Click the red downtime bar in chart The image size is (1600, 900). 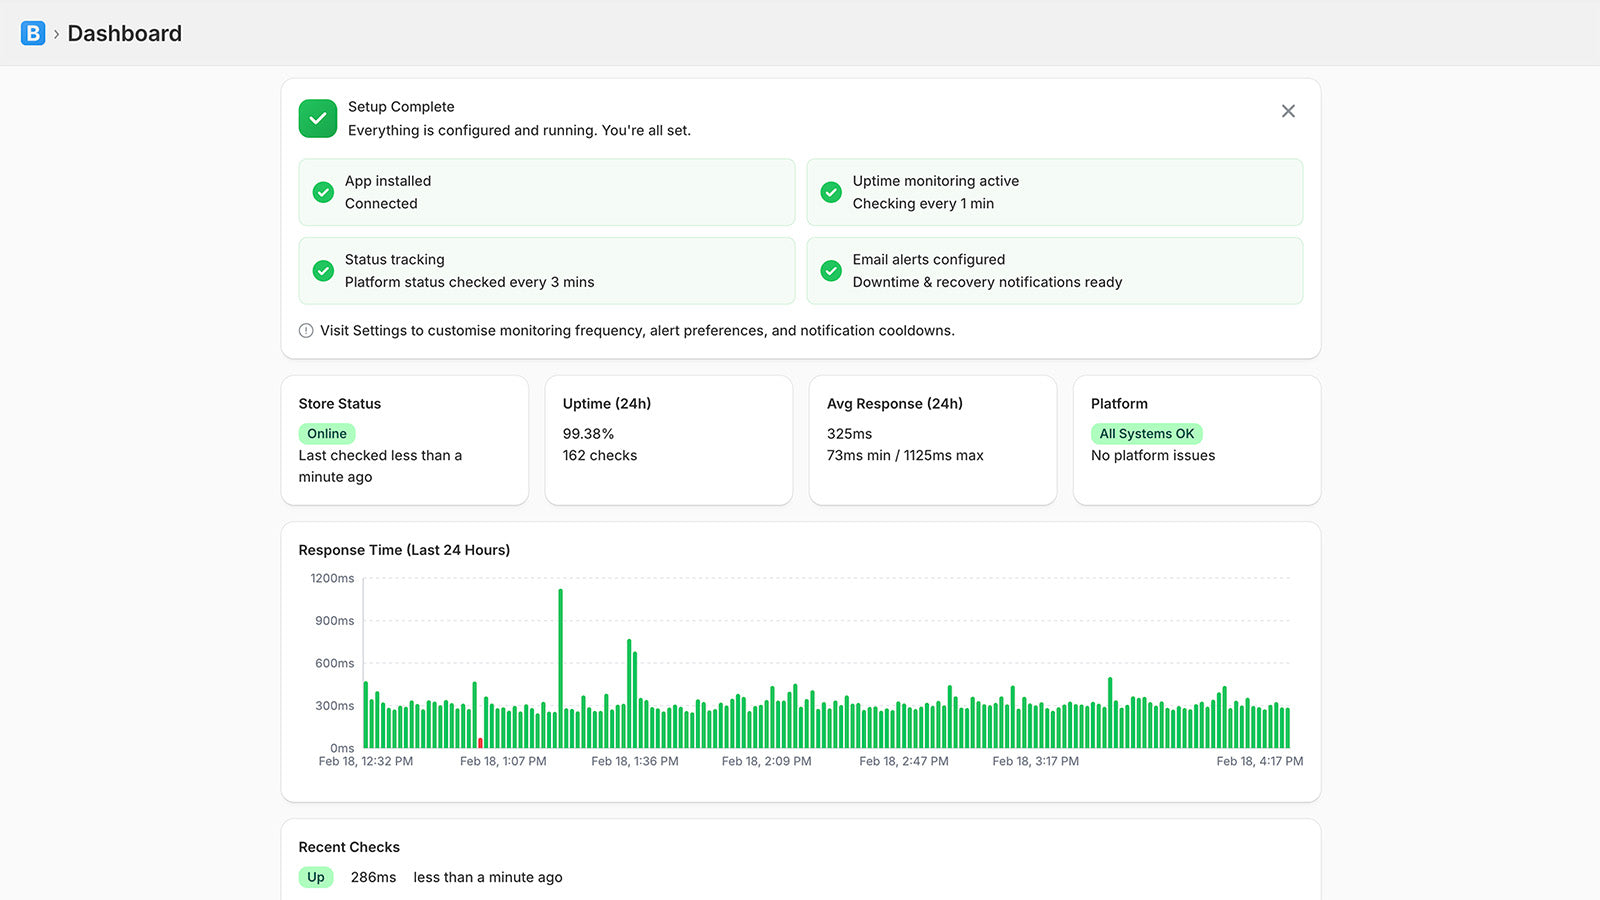pyautogui.click(x=480, y=743)
